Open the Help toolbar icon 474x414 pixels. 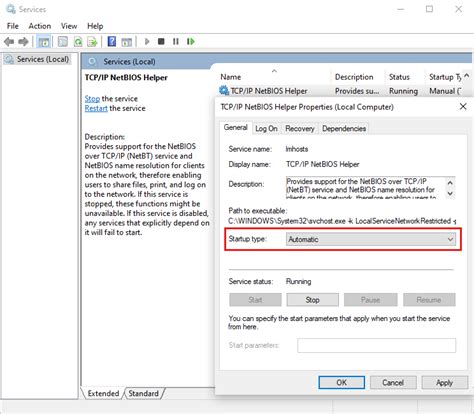pyautogui.click(x=112, y=42)
